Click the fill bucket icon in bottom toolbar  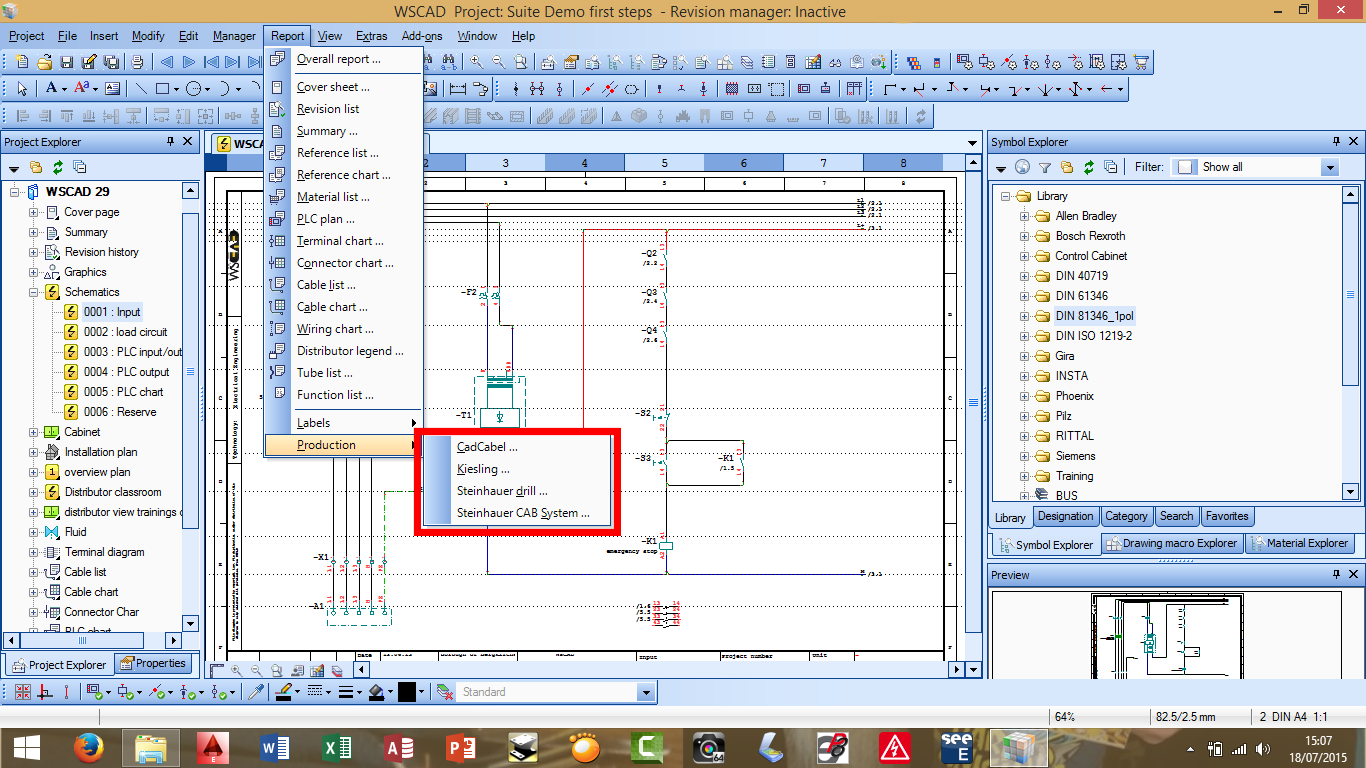coord(376,691)
